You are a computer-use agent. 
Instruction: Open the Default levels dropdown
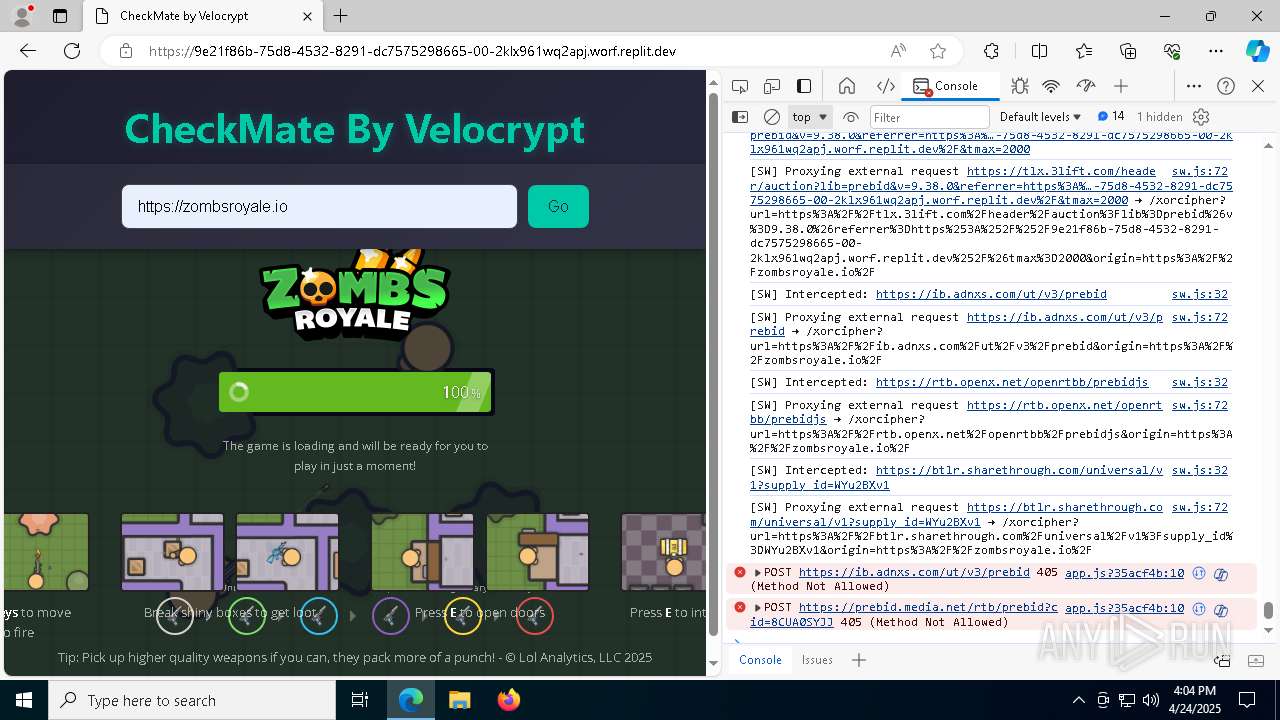[1040, 117]
